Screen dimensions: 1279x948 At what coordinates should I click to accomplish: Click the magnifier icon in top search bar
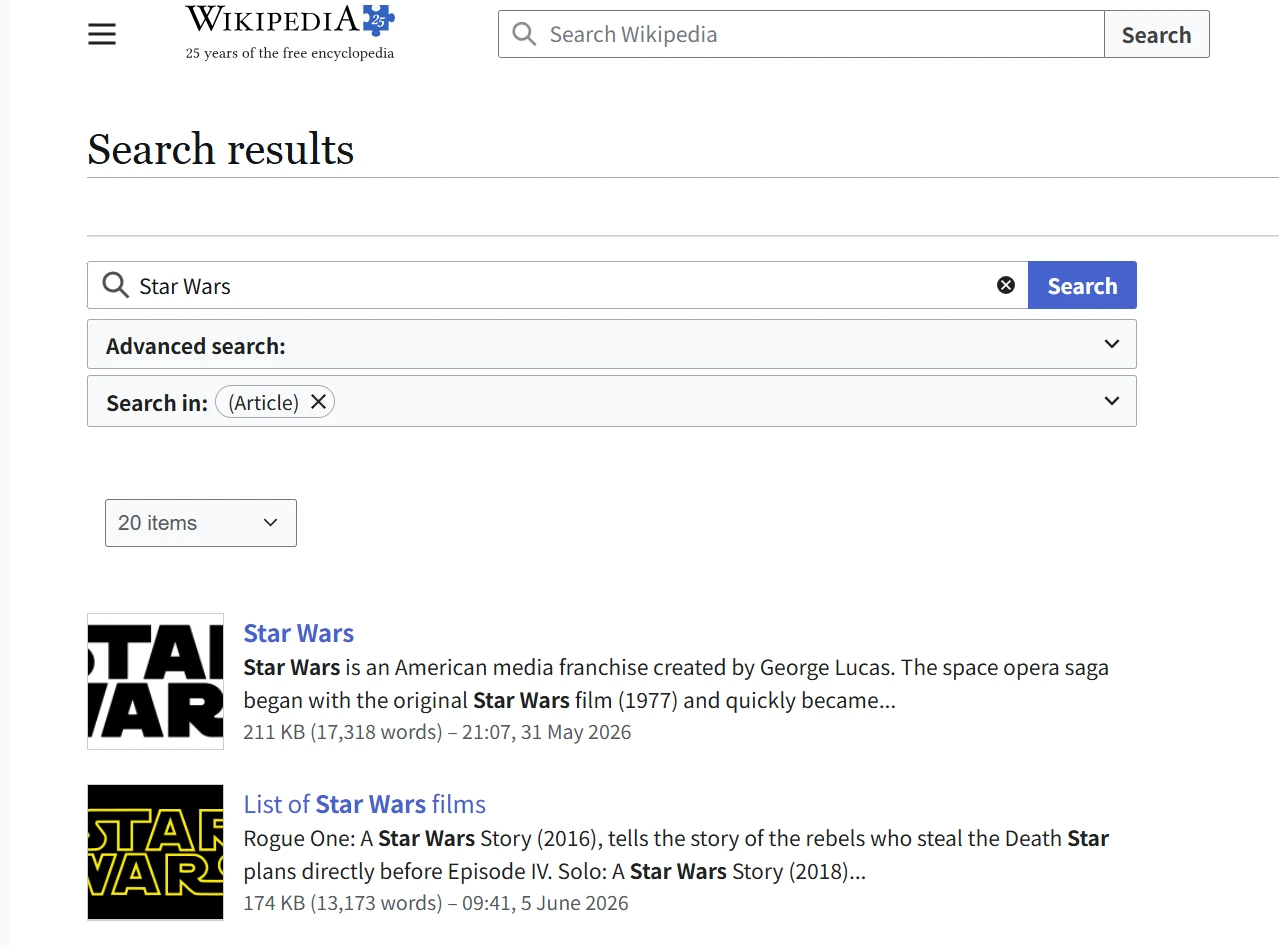(524, 34)
